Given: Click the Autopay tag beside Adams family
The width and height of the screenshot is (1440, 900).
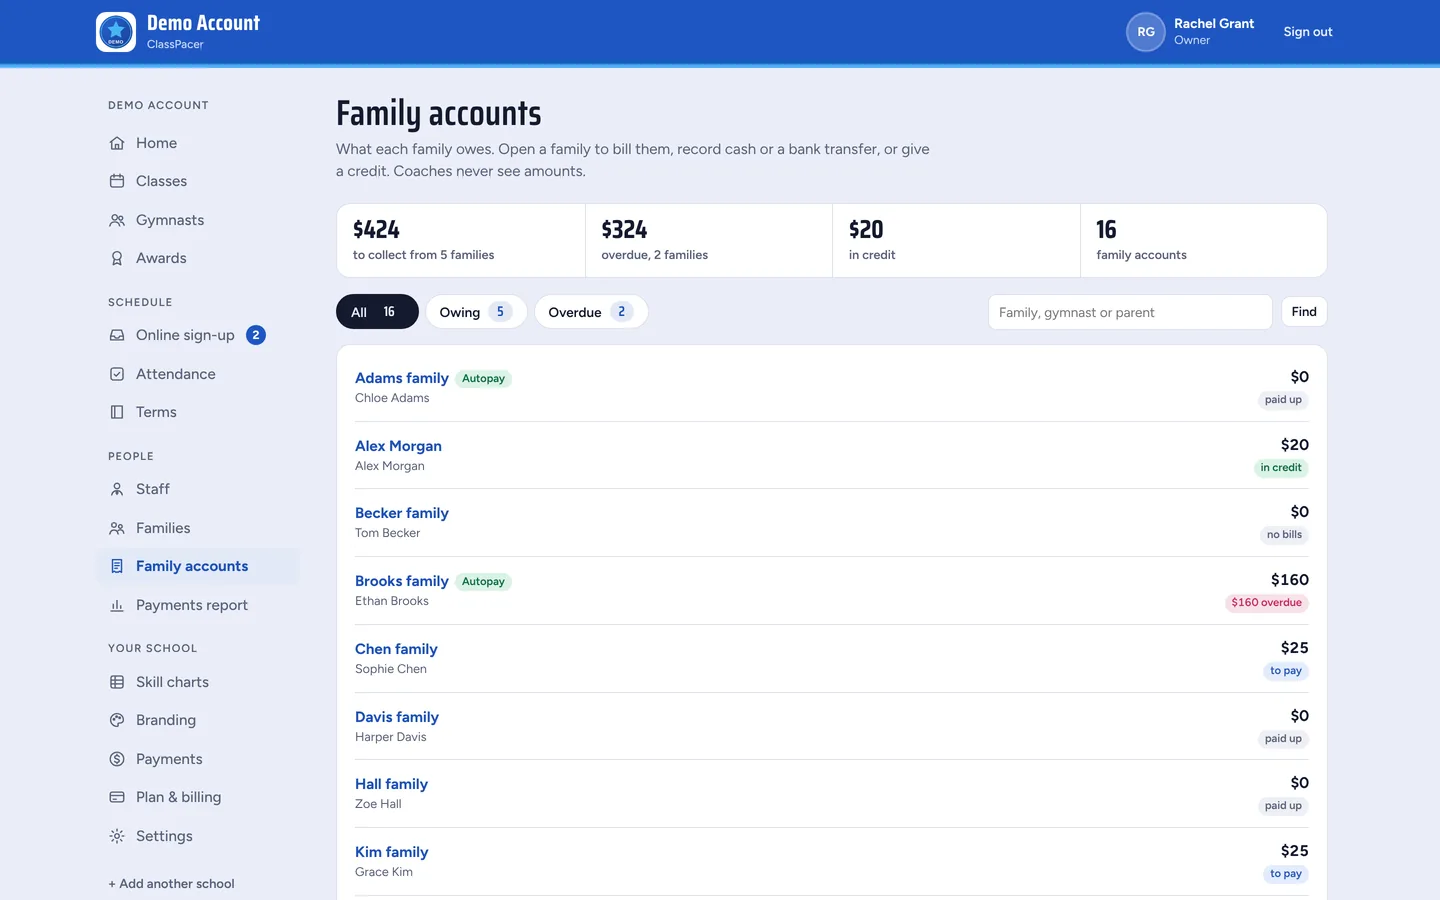Looking at the screenshot, I should pyautogui.click(x=483, y=379).
